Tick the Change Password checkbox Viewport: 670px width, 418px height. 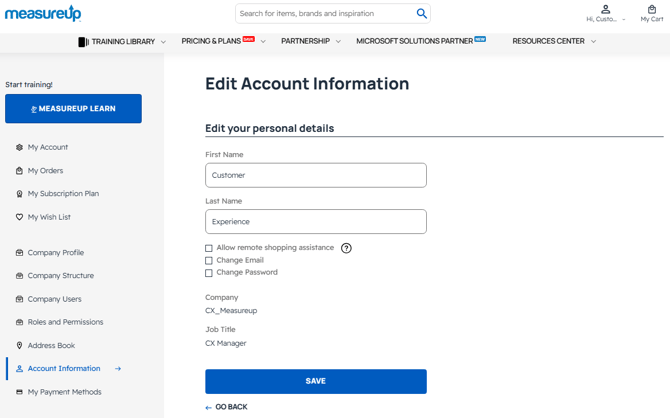(x=209, y=273)
